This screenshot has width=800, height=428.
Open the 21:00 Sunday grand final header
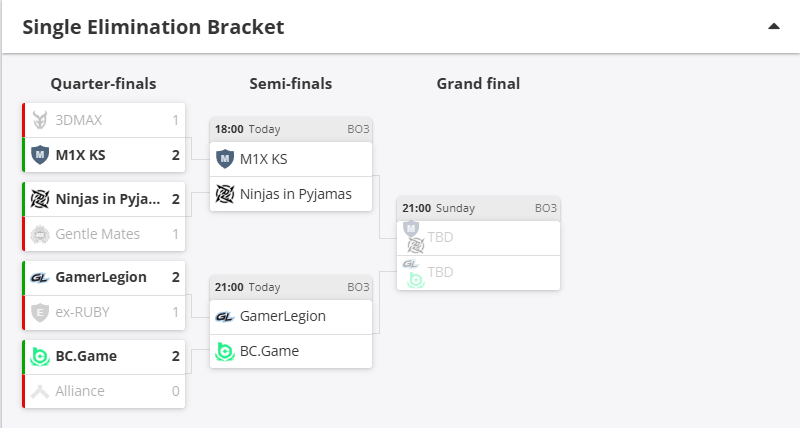478,208
